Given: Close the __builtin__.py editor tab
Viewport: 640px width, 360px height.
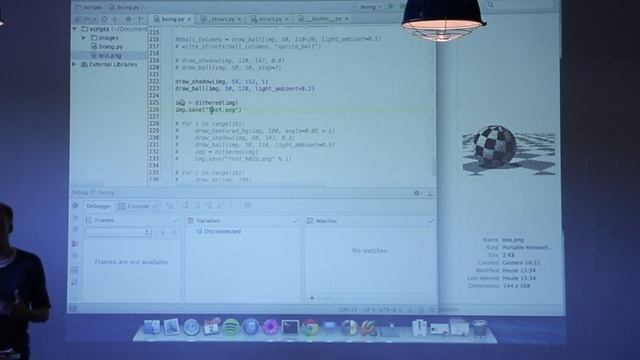Looking at the screenshot, I should [347, 19].
